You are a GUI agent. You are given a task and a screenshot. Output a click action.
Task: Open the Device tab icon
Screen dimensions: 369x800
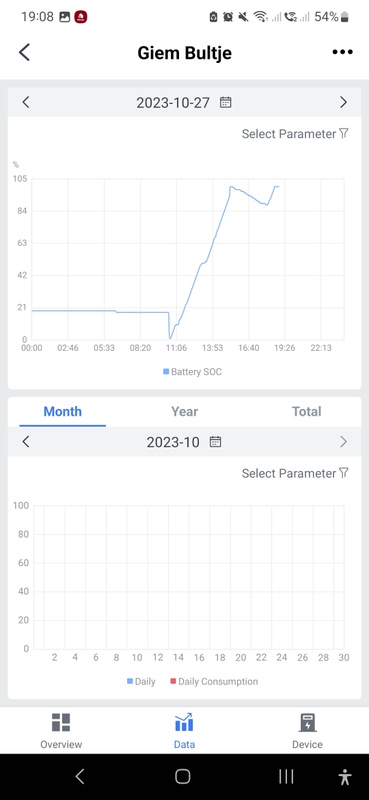click(307, 722)
